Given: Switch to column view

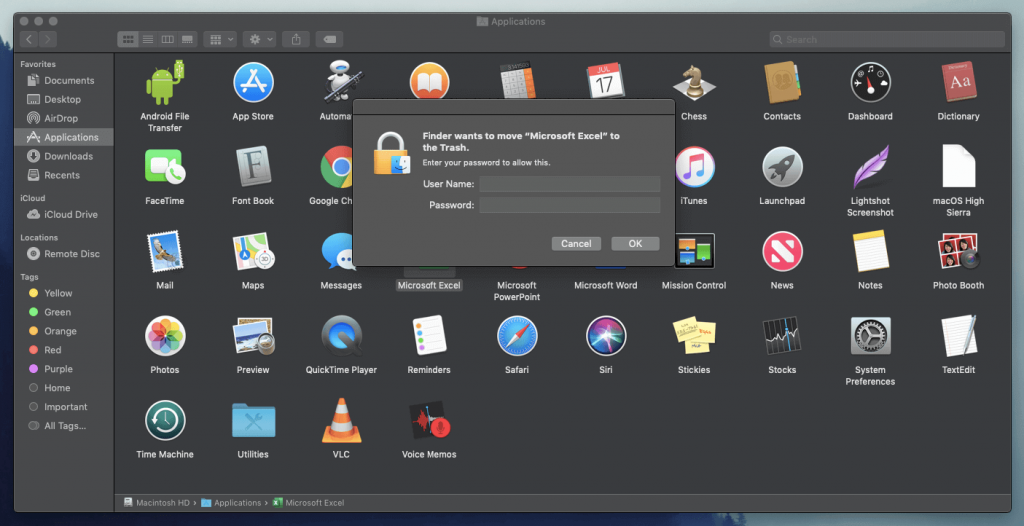Looking at the screenshot, I should 168,39.
